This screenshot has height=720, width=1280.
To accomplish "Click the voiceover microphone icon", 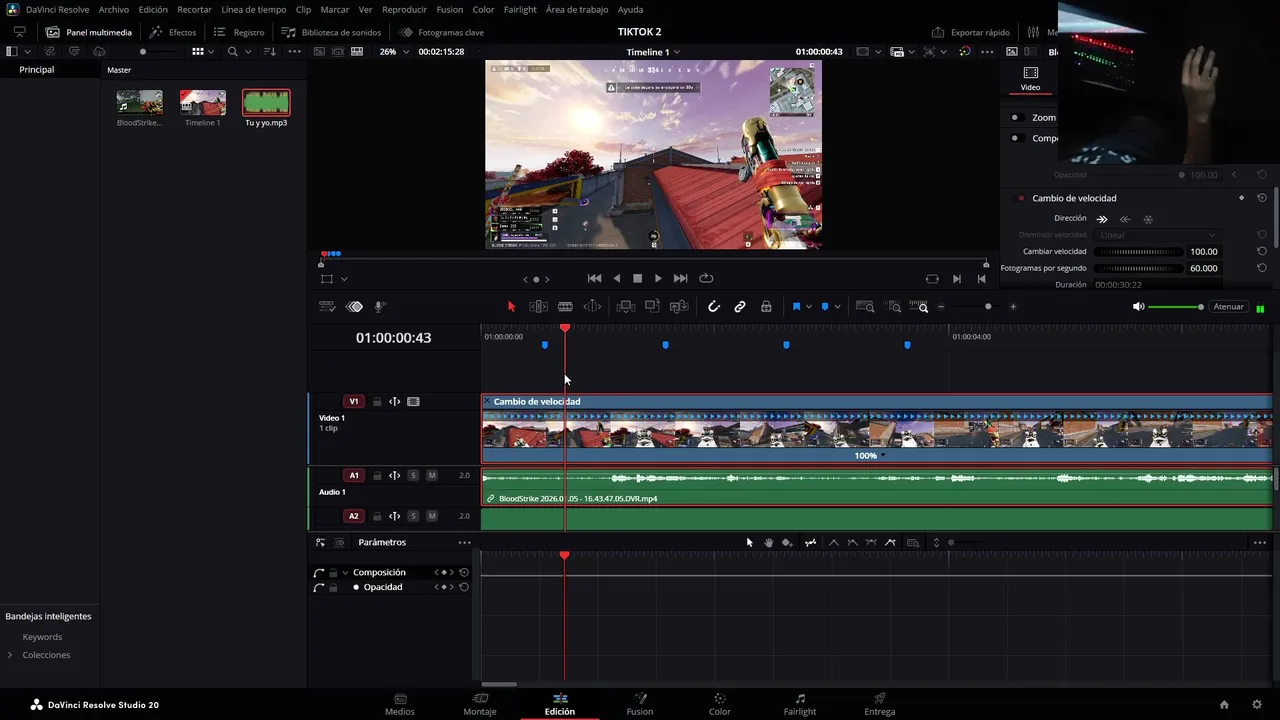I will click(x=380, y=307).
